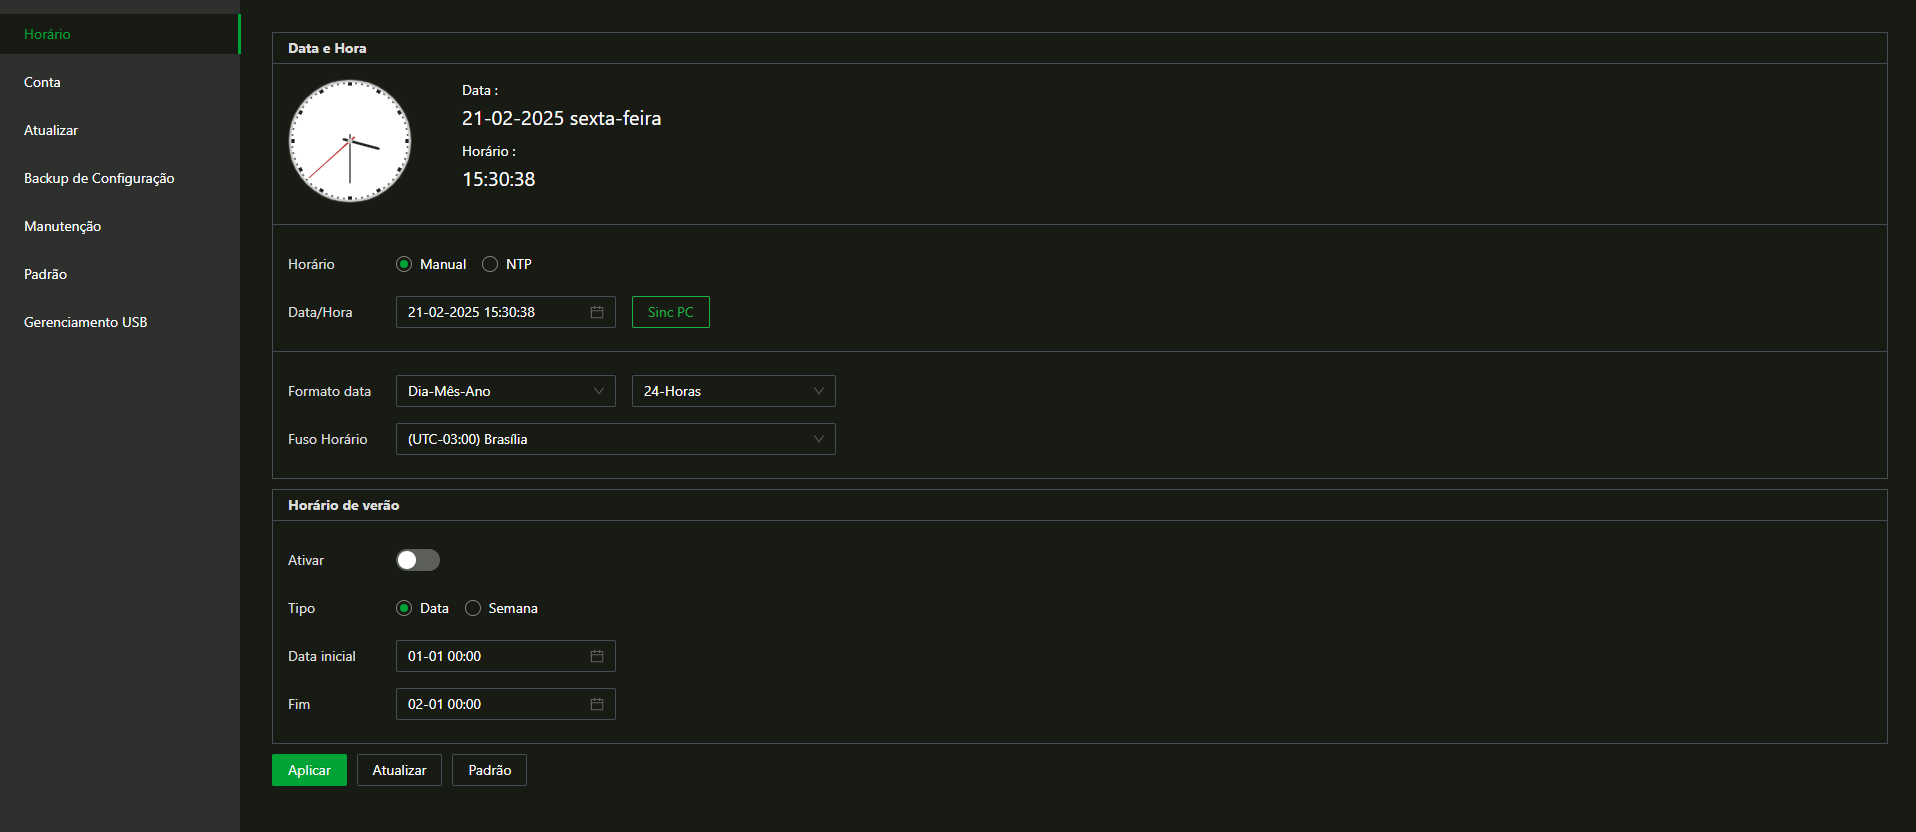The height and width of the screenshot is (832, 1916).
Task: Click the Formato data label
Action: tap(329, 391)
